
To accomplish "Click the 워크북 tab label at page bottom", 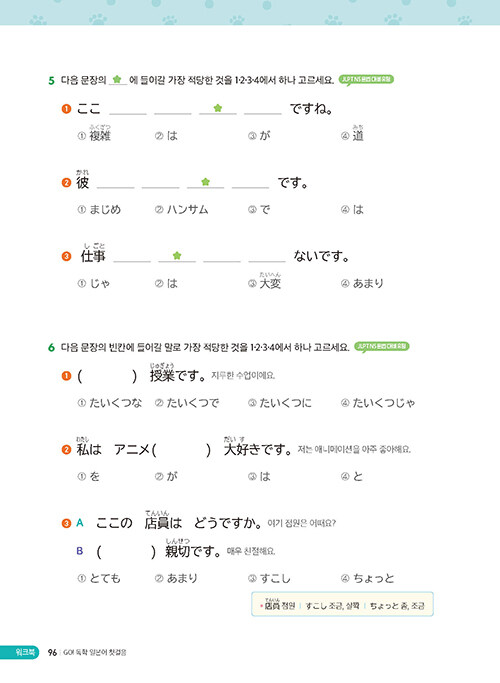I will coord(19,652).
